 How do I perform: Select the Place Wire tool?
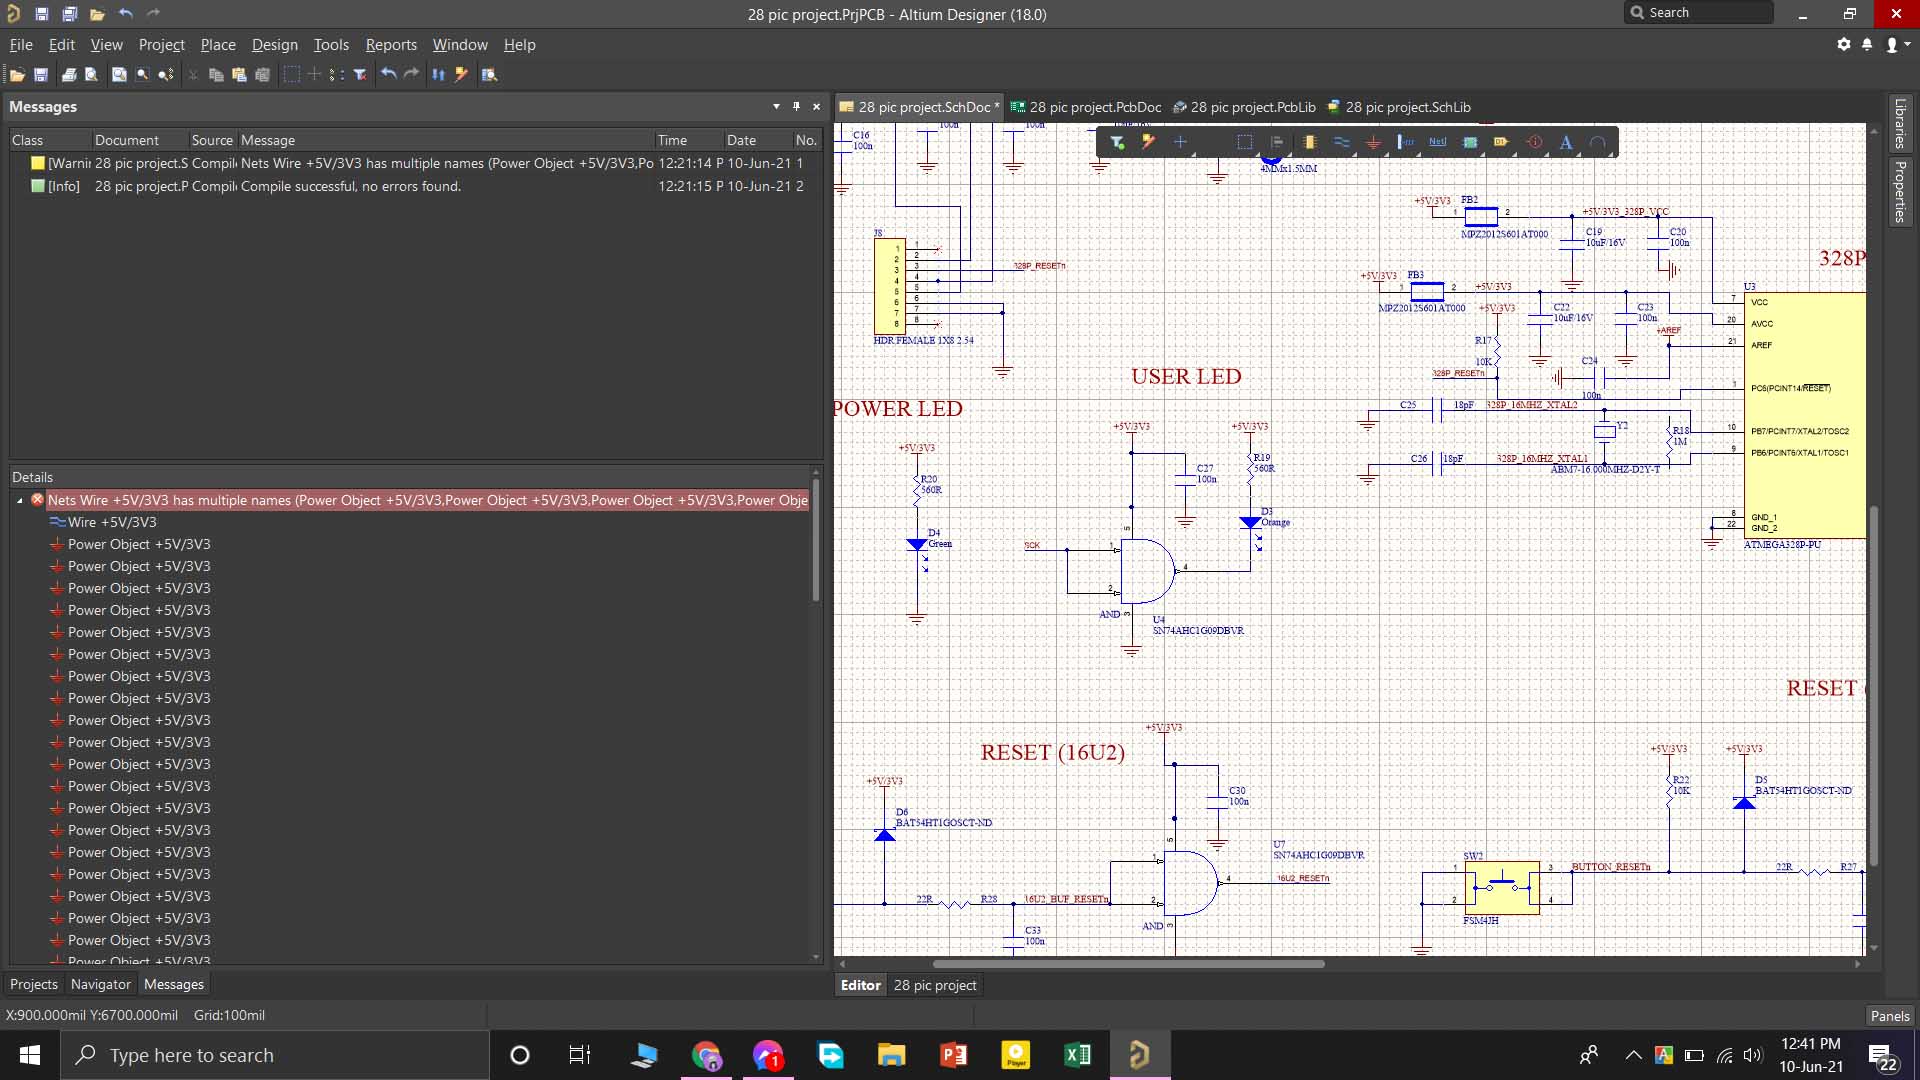click(x=1341, y=142)
